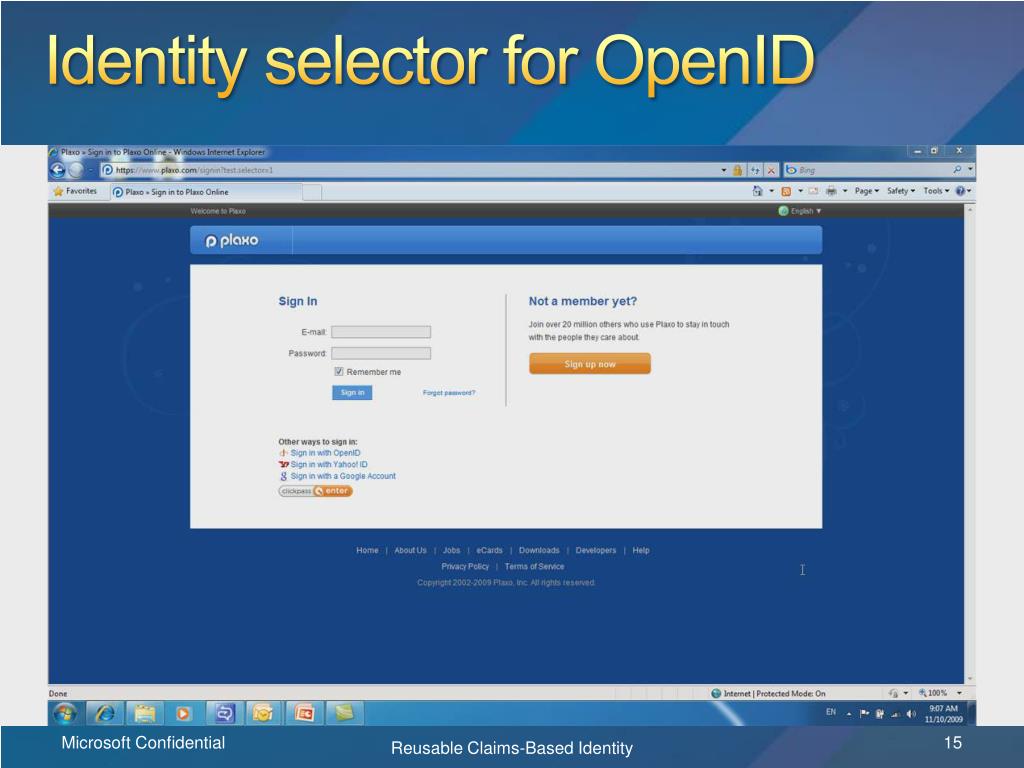Toggle the Remember me checkbox
This screenshot has width=1024, height=768.
339,372
